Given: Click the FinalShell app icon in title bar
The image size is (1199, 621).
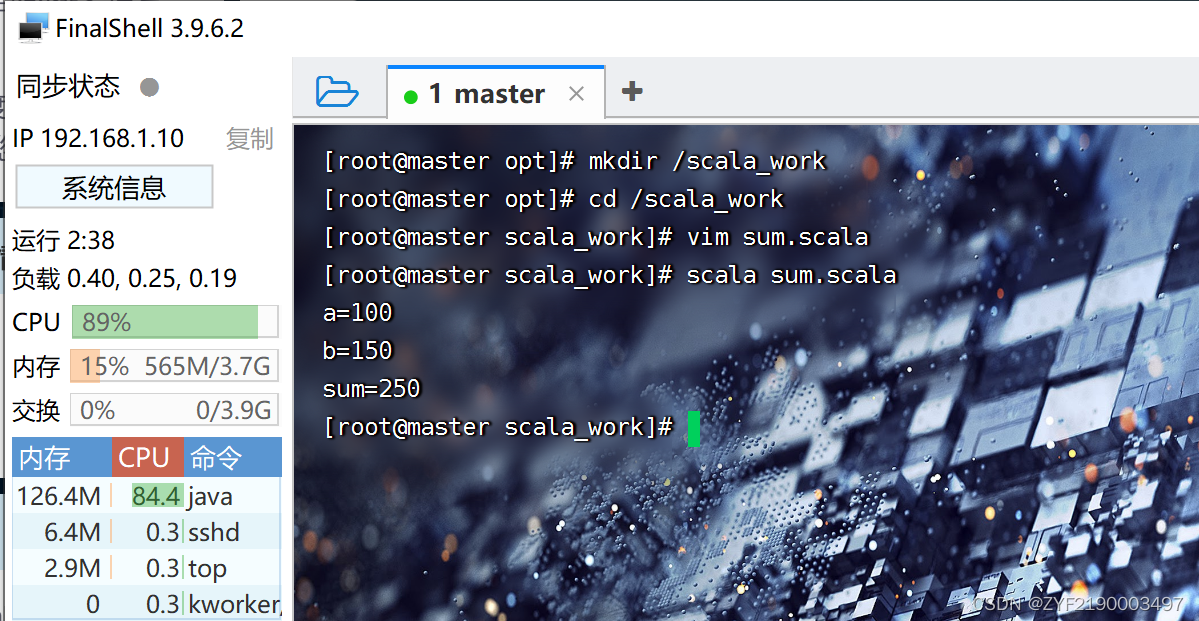Looking at the screenshot, I should click(33, 28).
